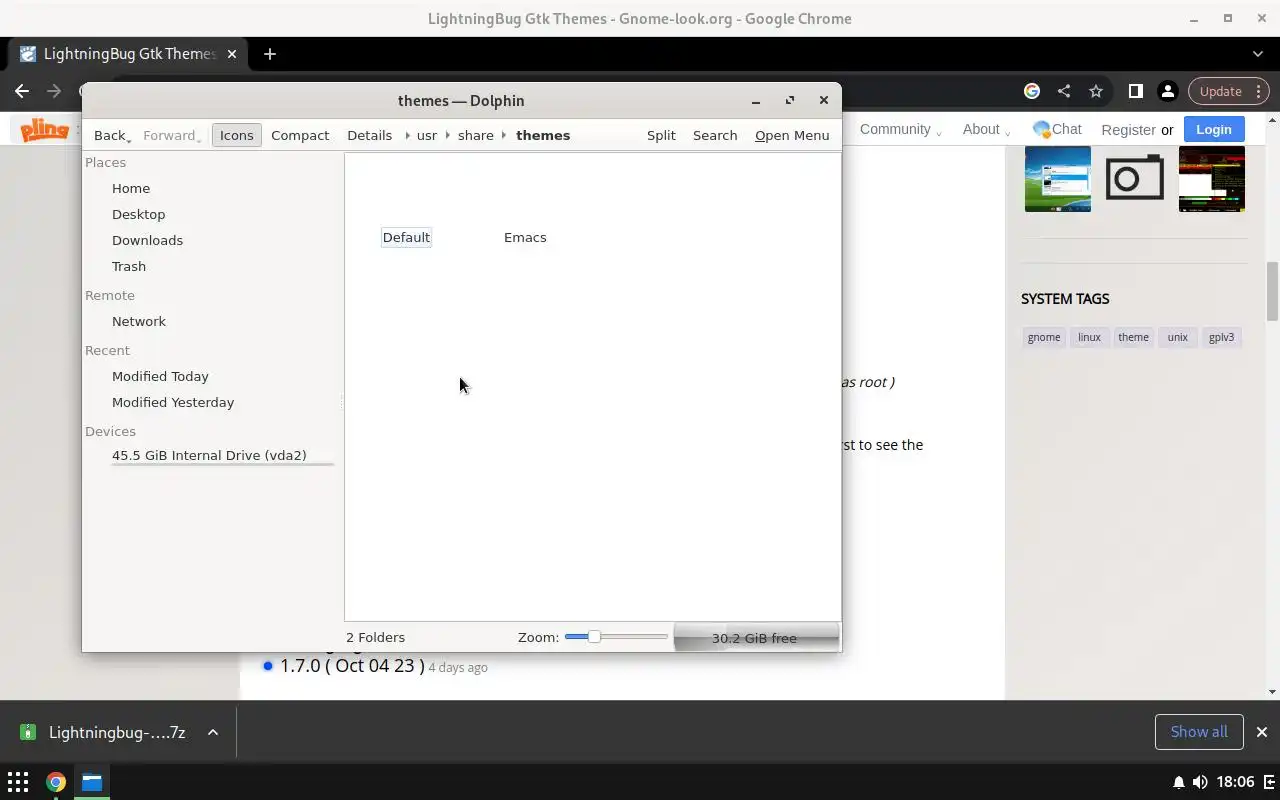Select the Default folder
Viewport: 1280px width, 800px height.
[406, 237]
